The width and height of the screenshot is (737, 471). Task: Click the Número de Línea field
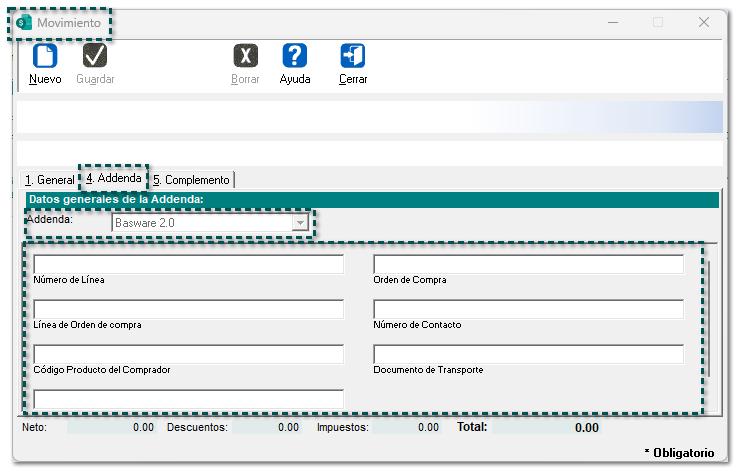point(188,264)
